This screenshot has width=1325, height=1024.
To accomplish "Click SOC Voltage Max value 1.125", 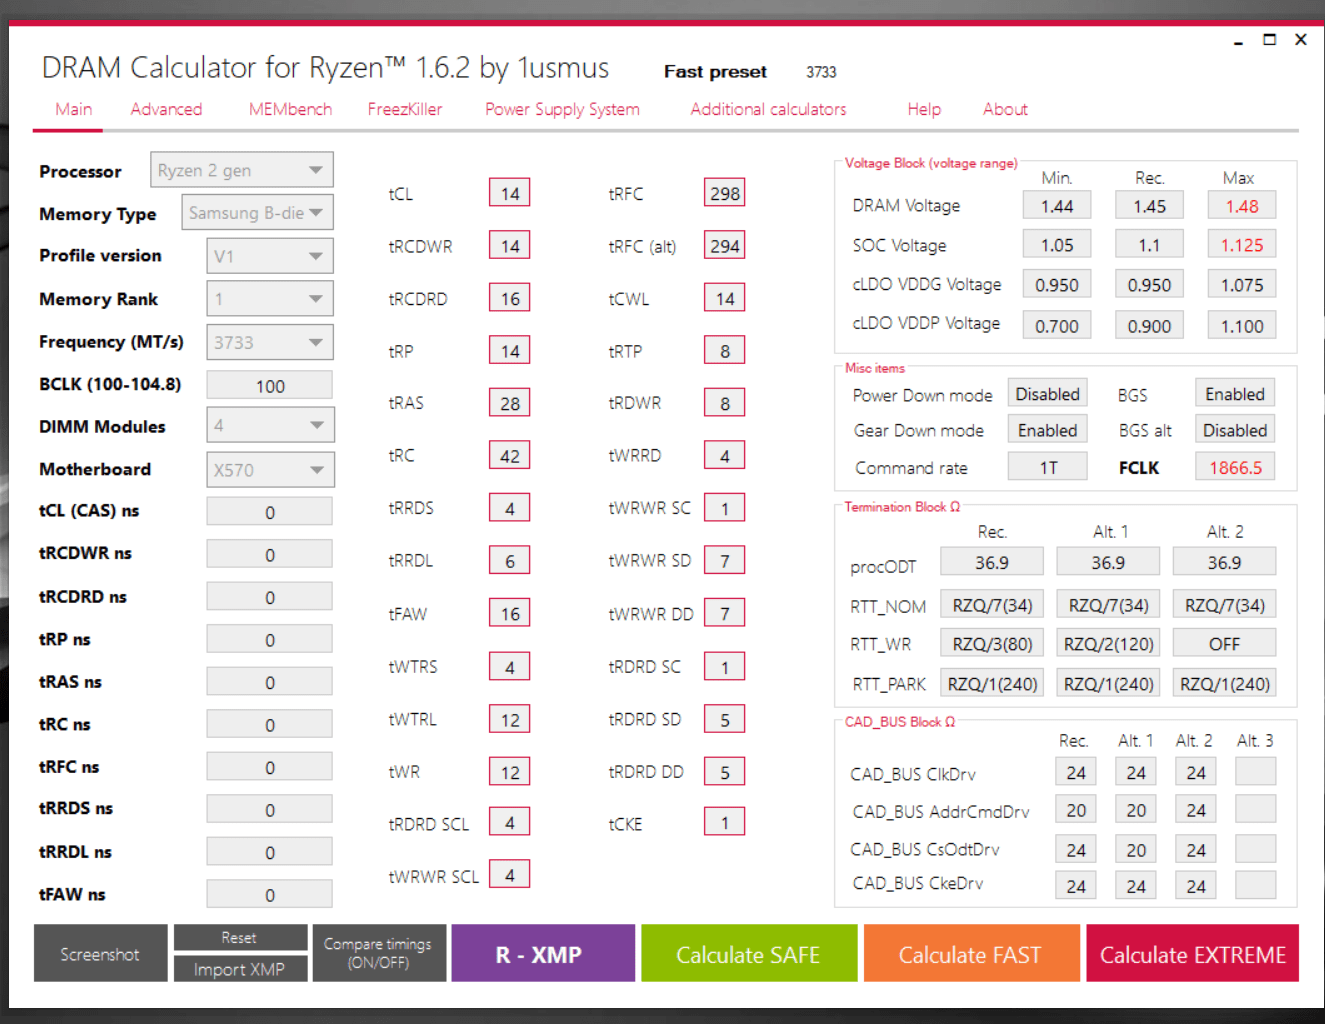I will click(x=1242, y=245).
